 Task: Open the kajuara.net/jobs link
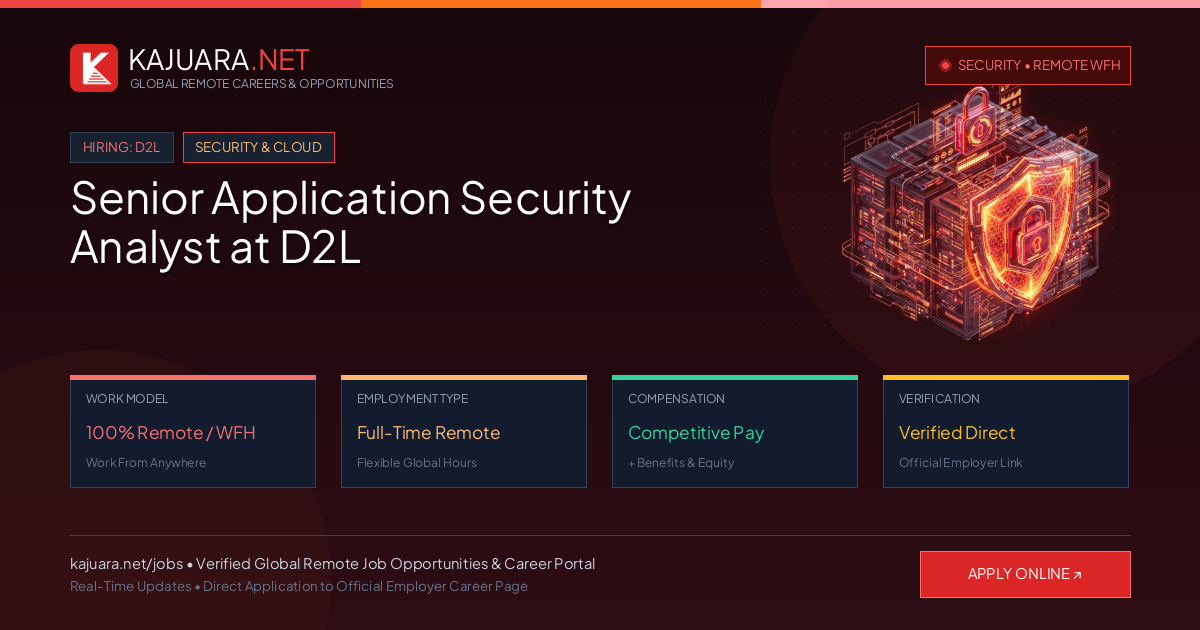(x=127, y=564)
